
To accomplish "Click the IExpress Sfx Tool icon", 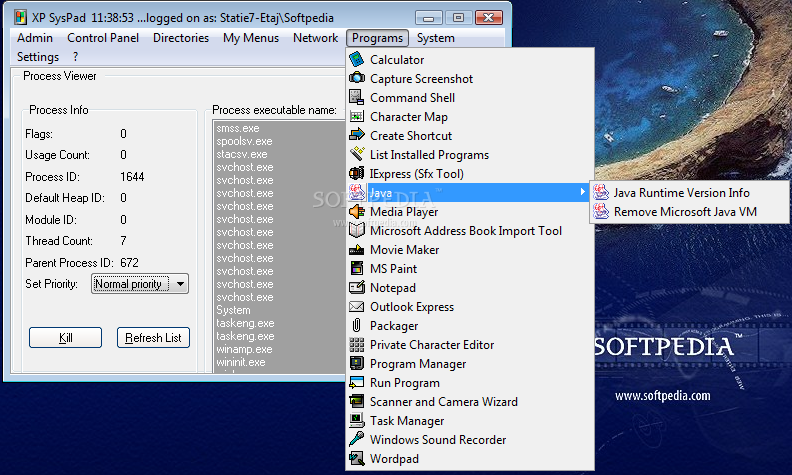I will (357, 174).
